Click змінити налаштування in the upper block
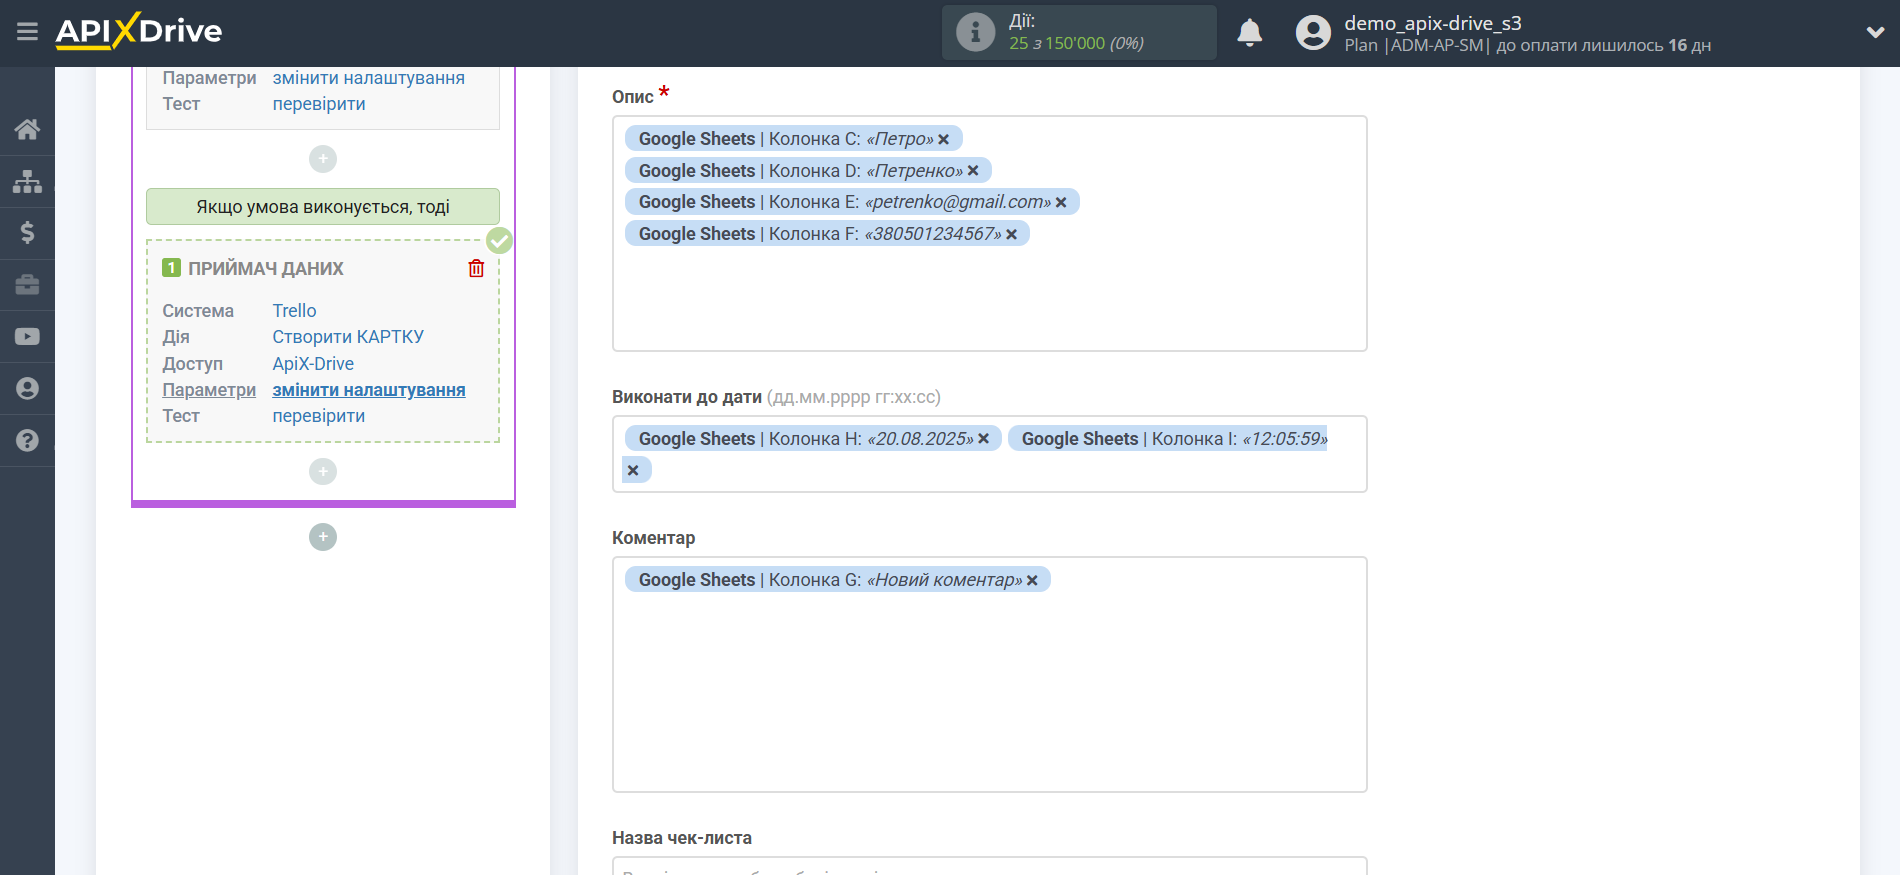The image size is (1900, 875). (x=369, y=78)
